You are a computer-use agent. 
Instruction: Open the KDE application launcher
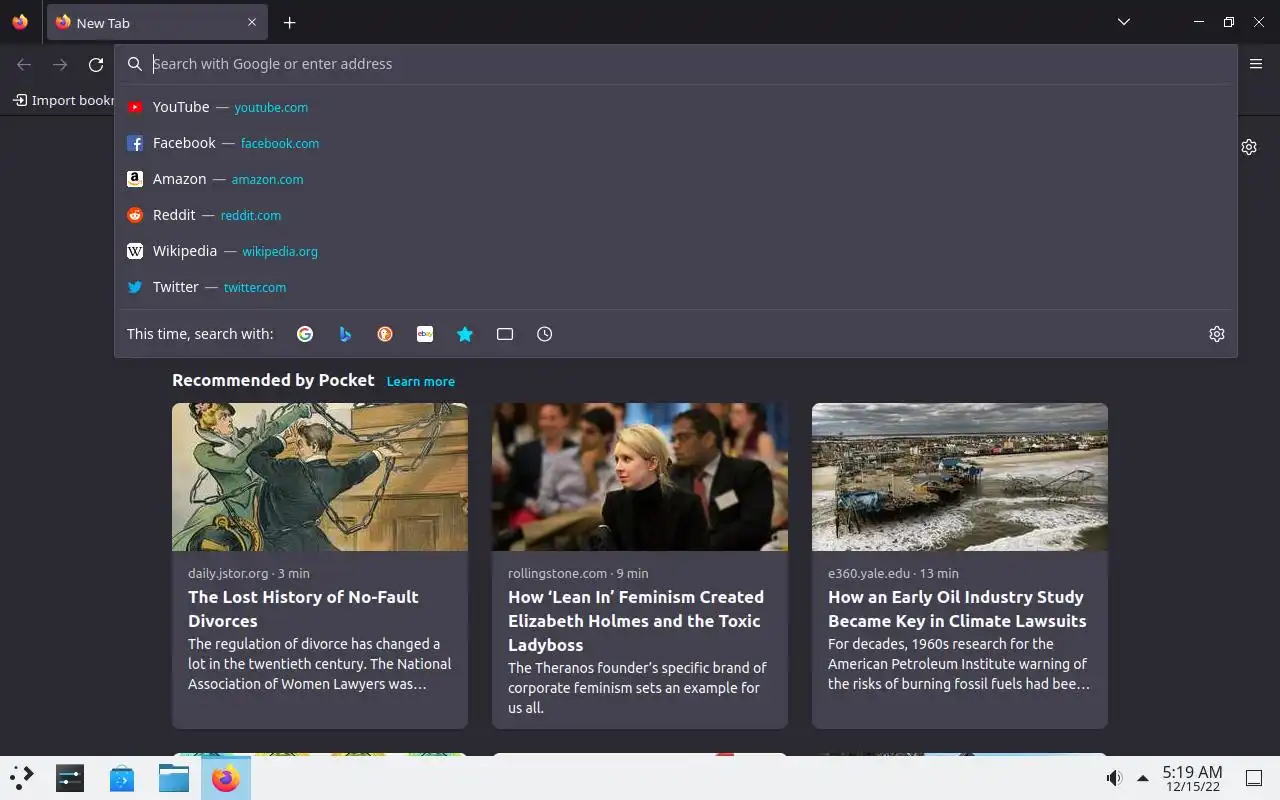coord(22,777)
